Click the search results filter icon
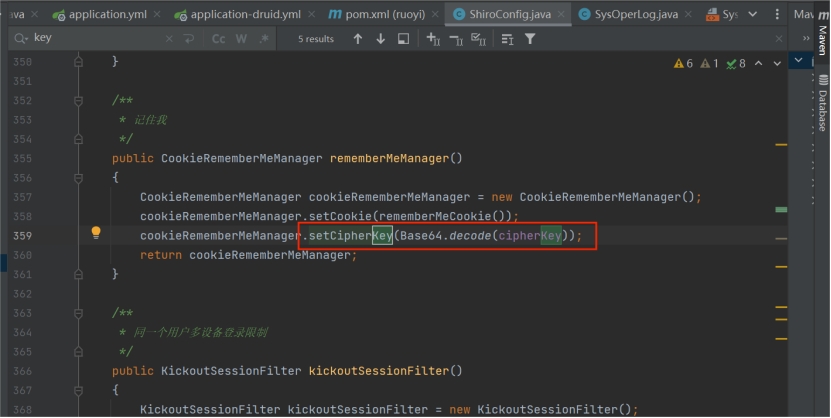 [530, 39]
